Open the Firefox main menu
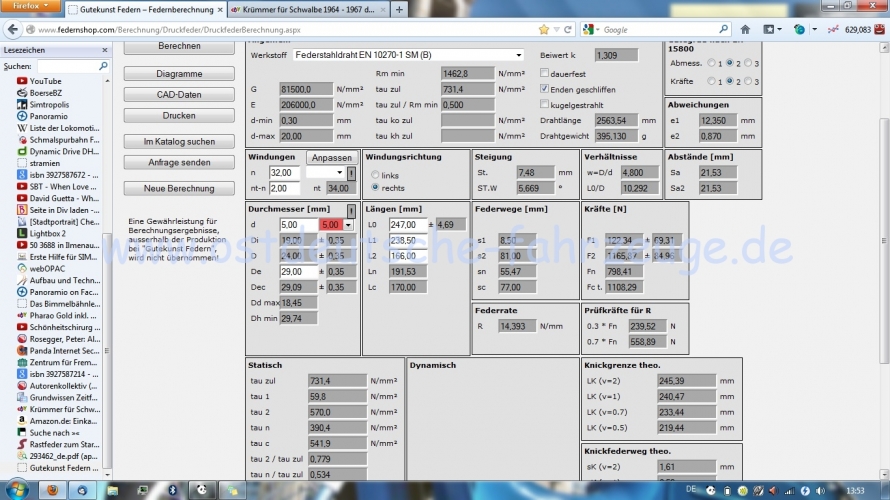 coord(30,6)
